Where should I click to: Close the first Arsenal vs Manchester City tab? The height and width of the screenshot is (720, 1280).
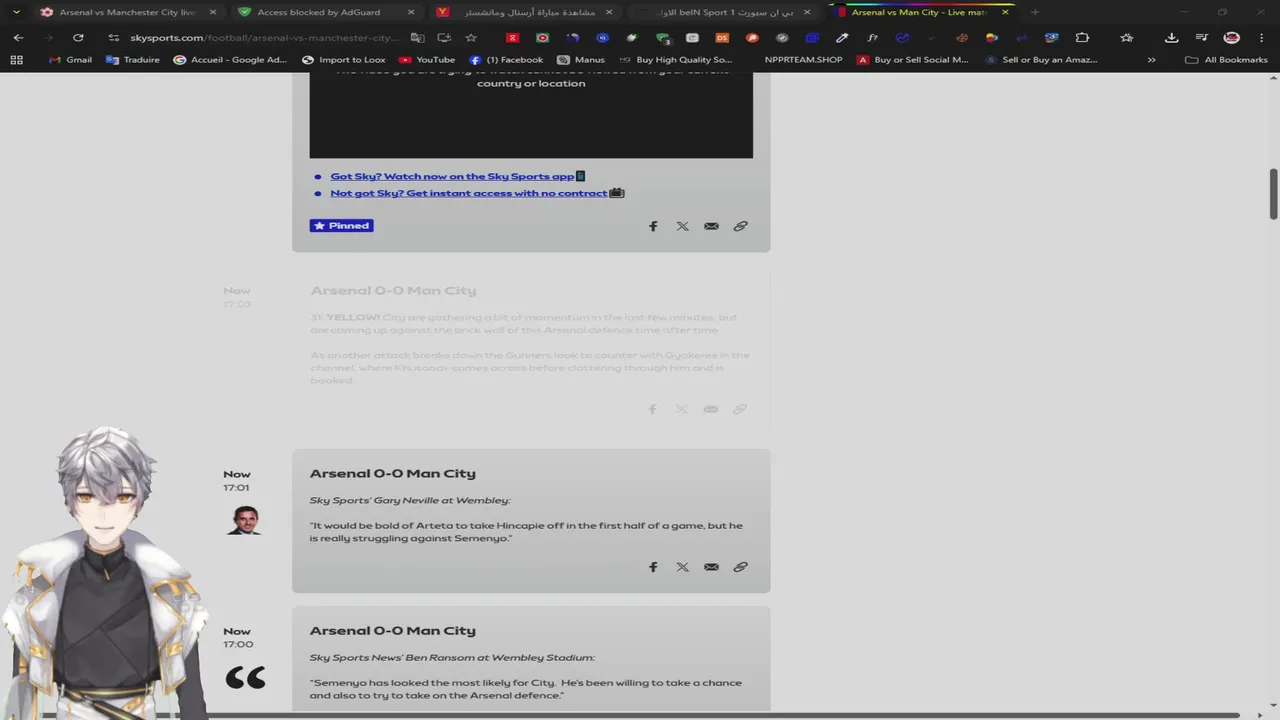[x=213, y=12]
